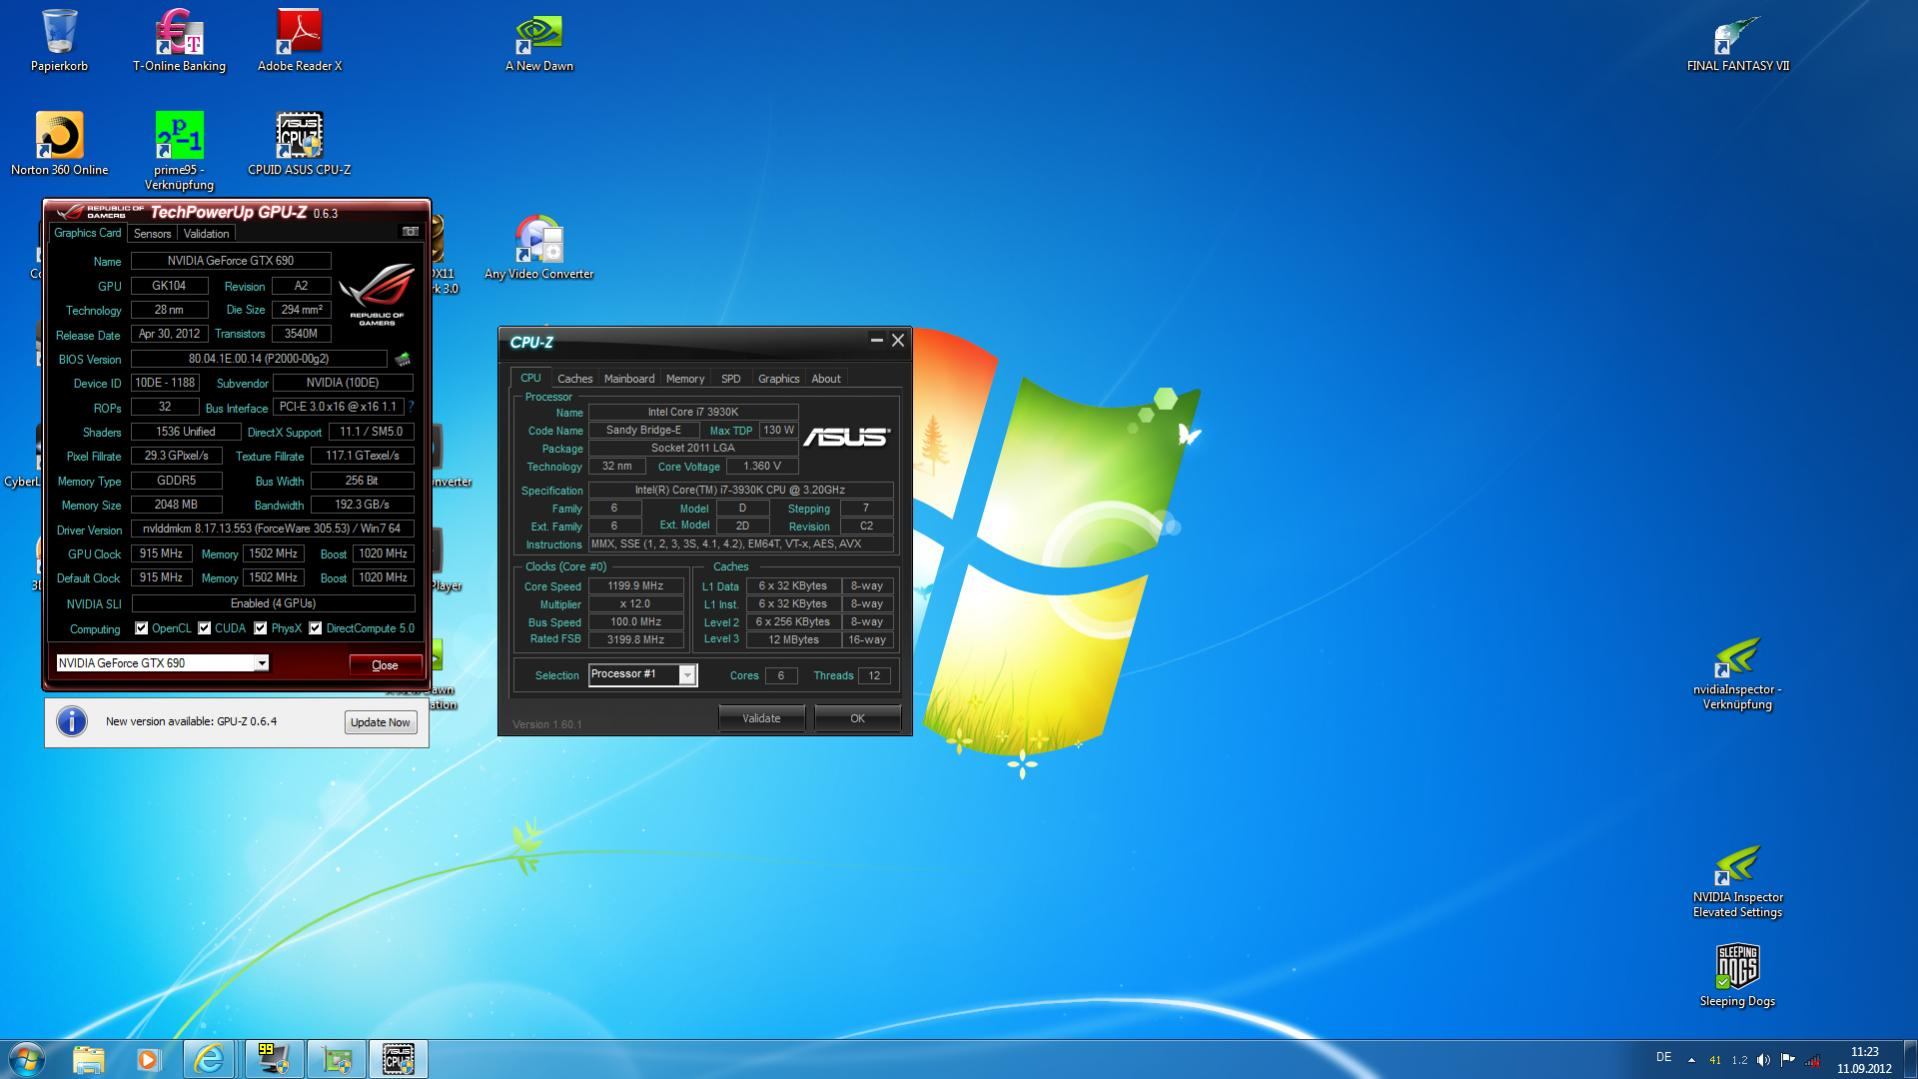Click the Core Speed value 1199.9 MHz

[636, 586]
